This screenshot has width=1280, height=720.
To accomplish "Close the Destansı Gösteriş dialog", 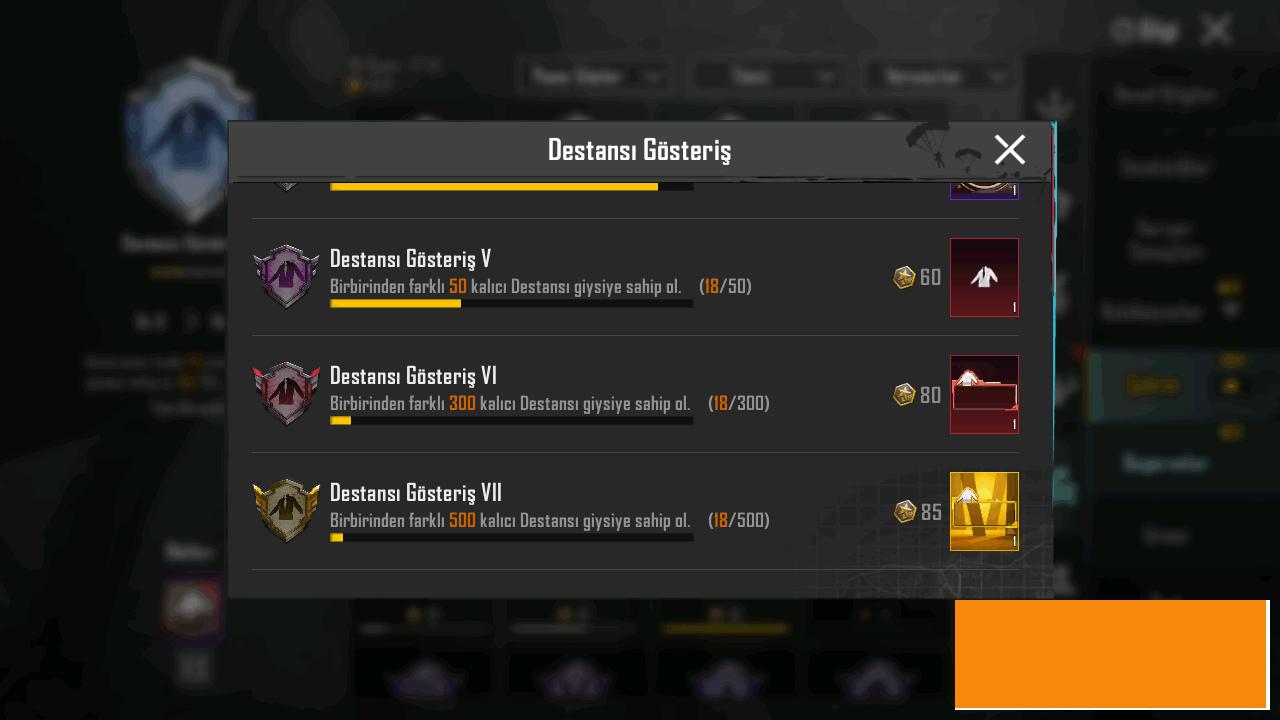I will [1010, 150].
